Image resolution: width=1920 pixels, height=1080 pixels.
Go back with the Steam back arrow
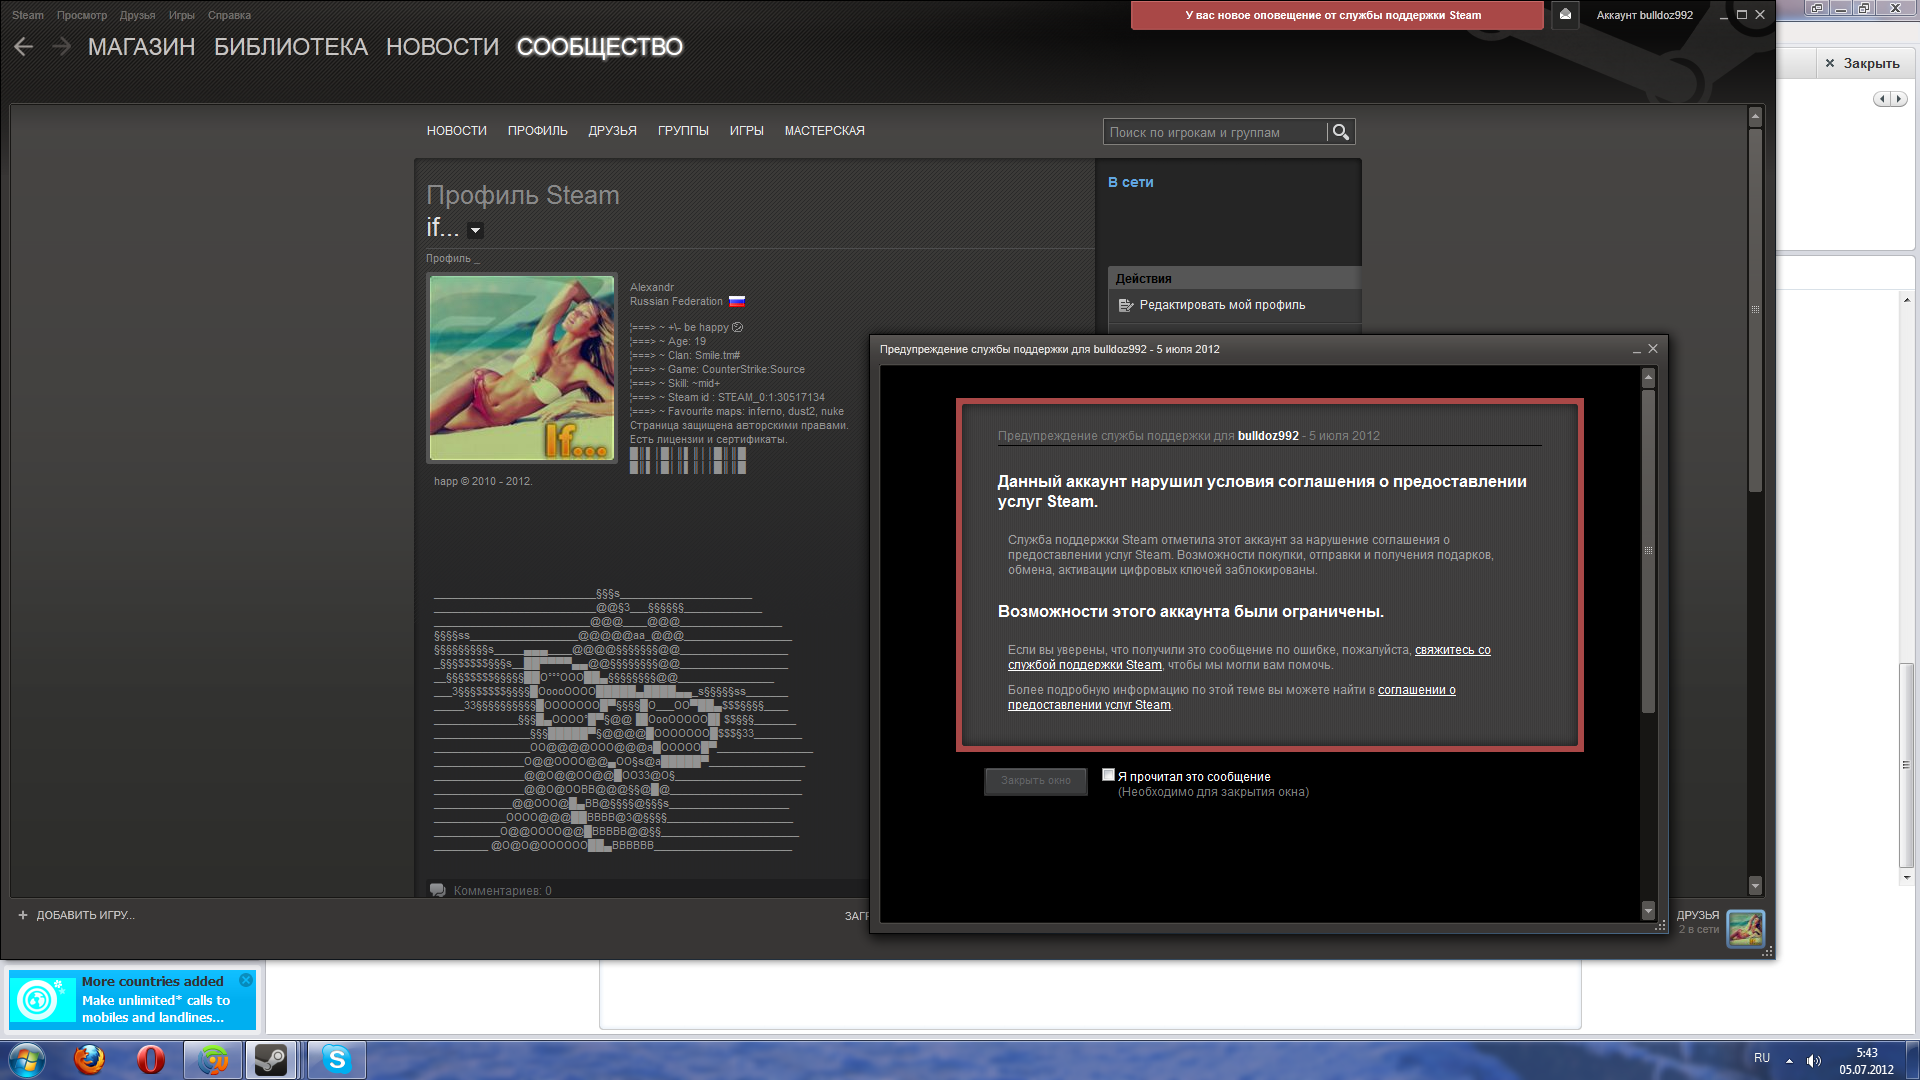(24, 46)
